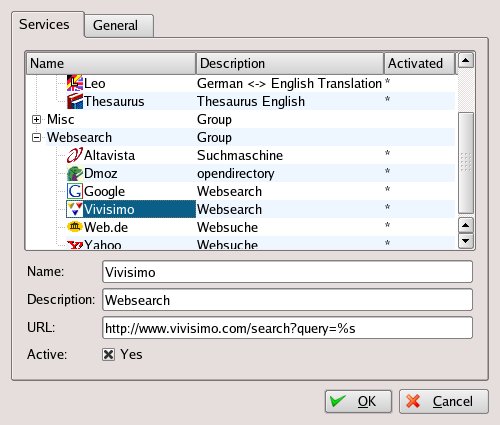Collapse the Websearch group

36,137
